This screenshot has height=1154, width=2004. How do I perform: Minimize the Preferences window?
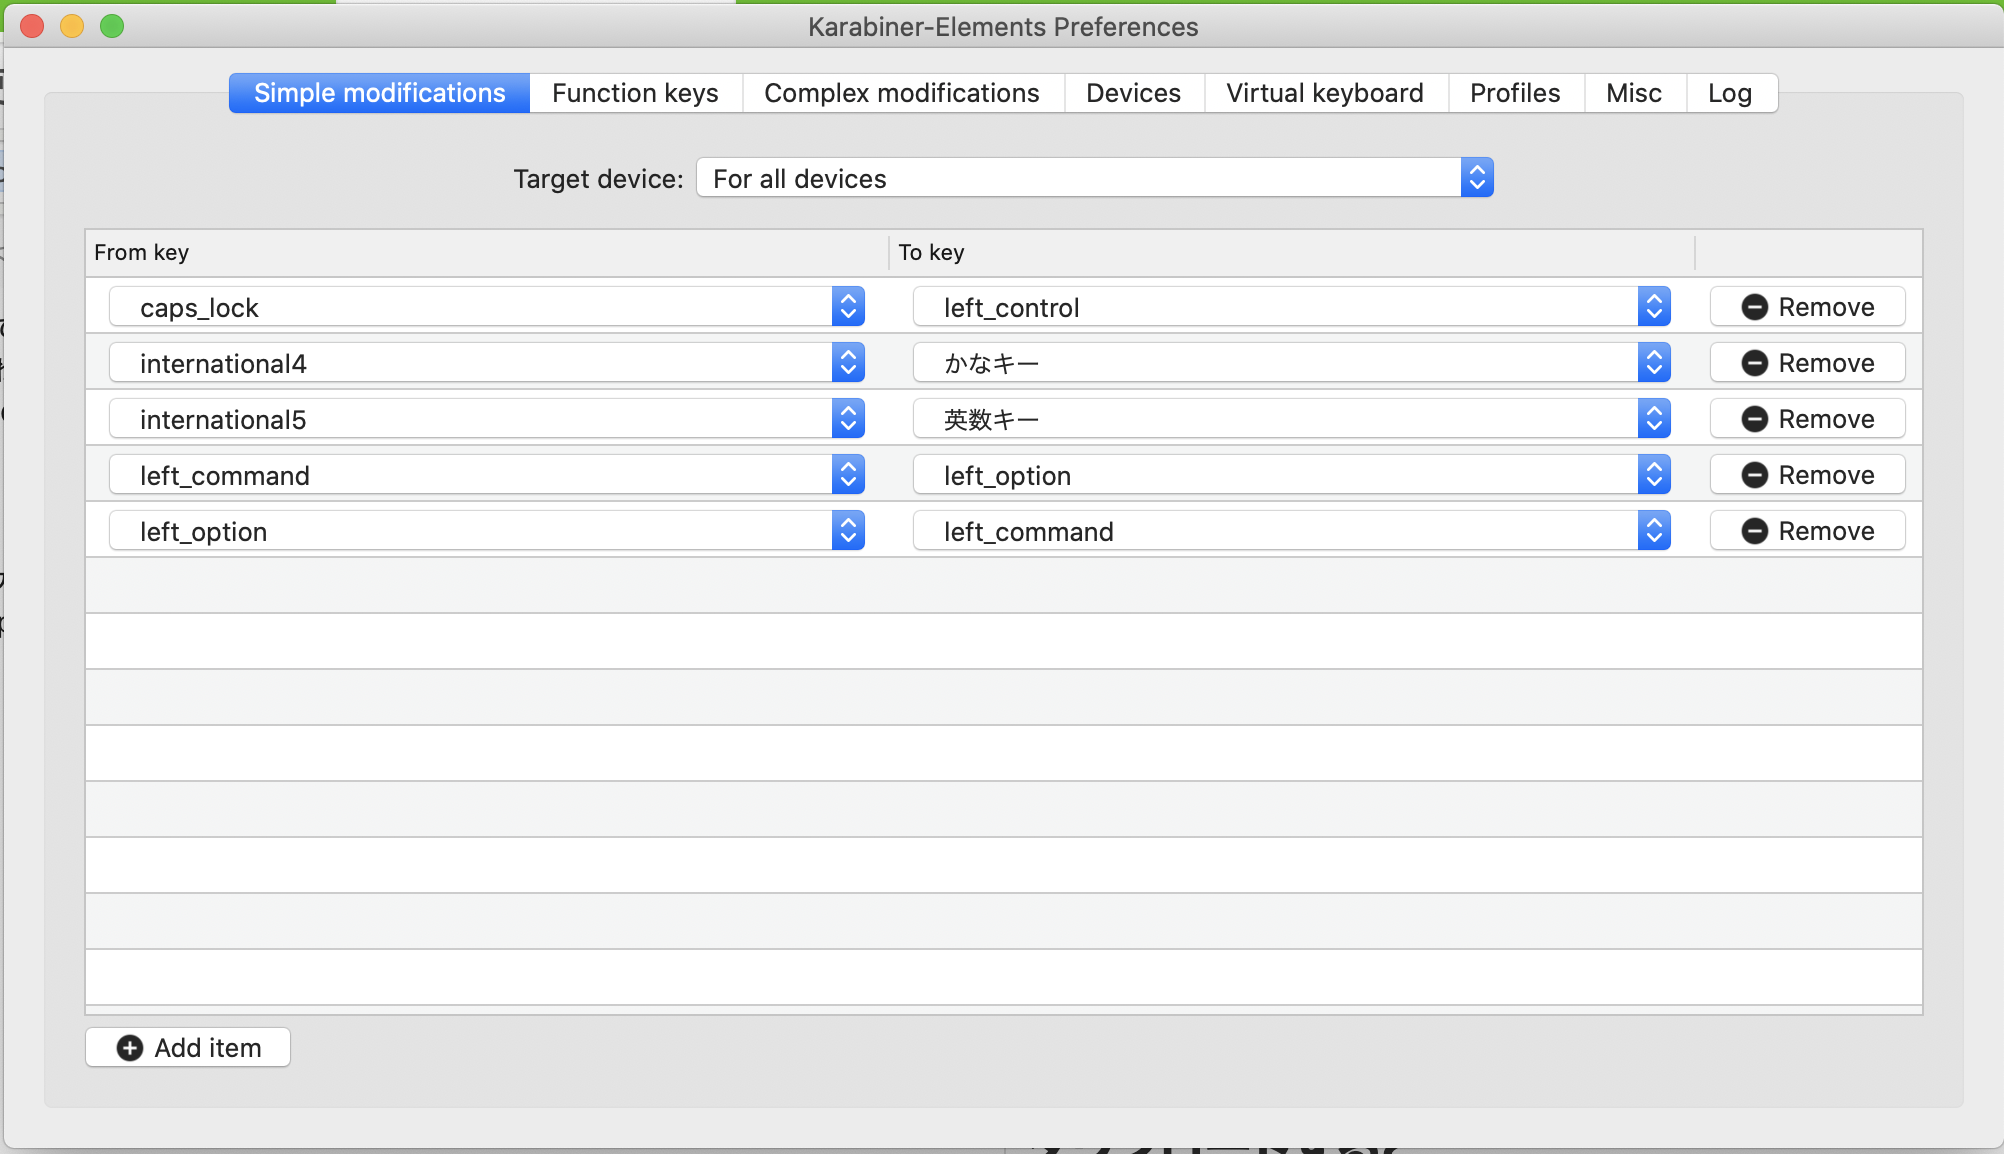72,26
